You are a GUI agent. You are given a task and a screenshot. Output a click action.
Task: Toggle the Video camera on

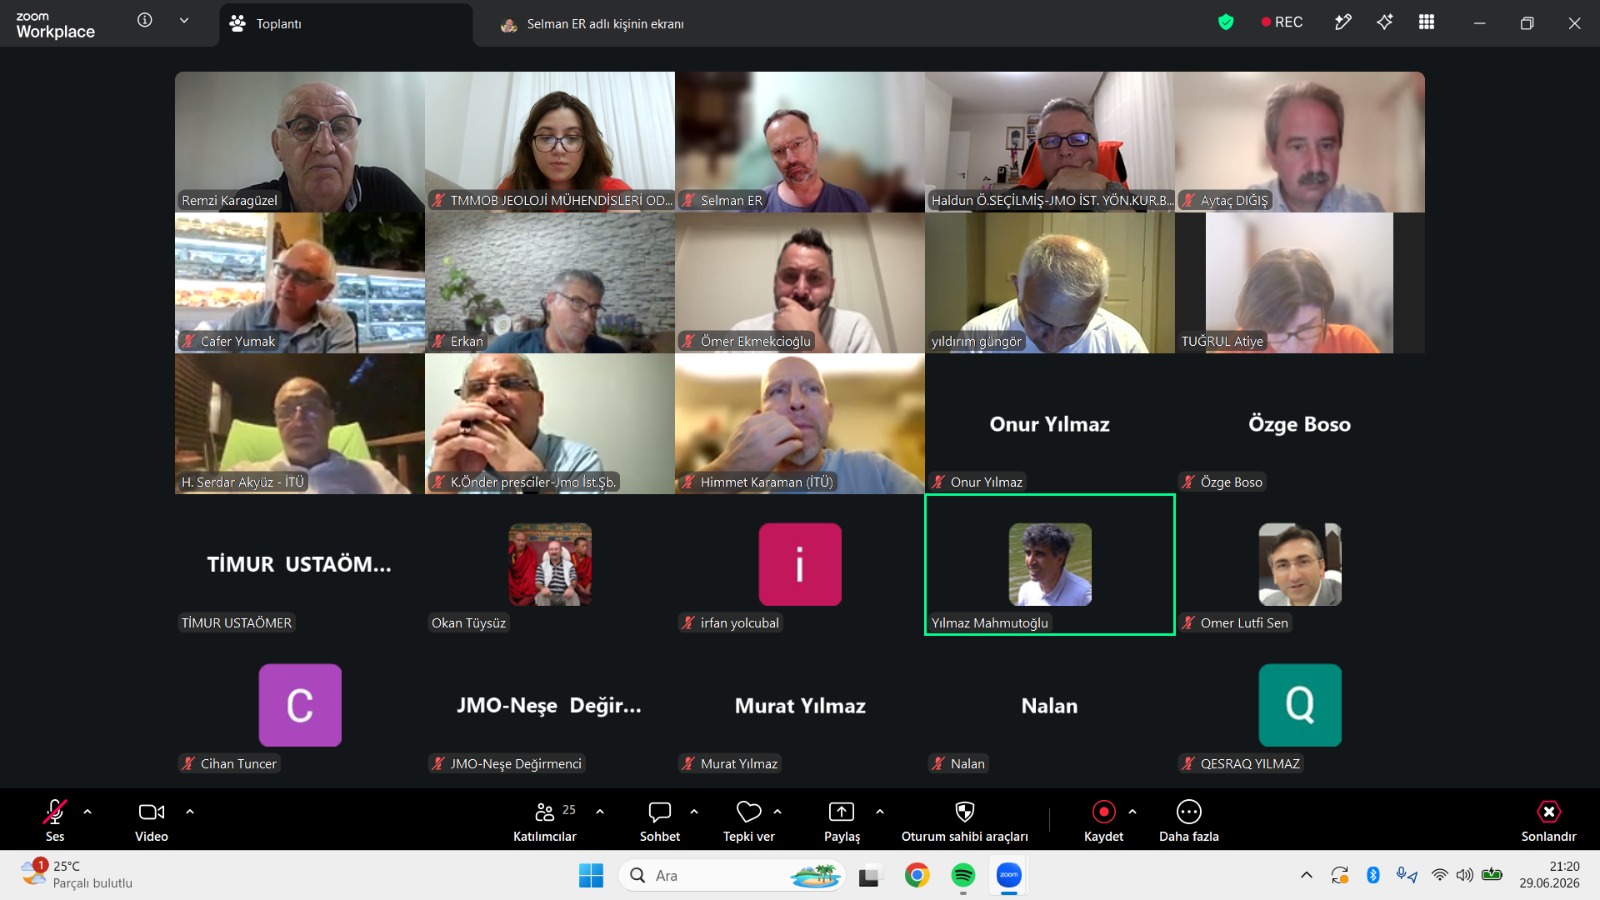[152, 821]
